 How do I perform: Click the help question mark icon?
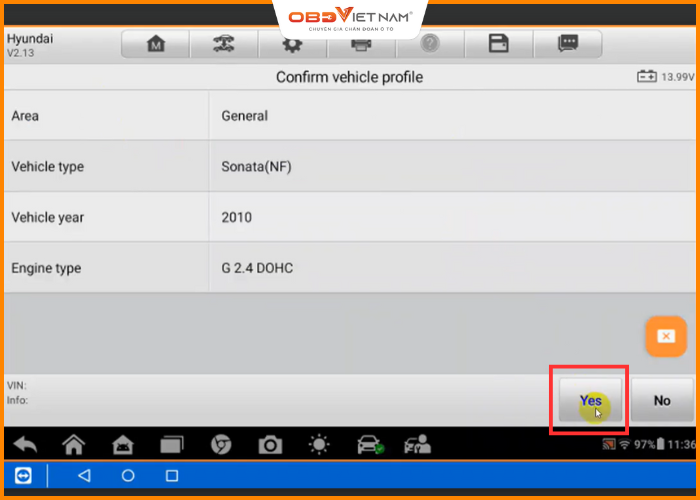click(430, 44)
